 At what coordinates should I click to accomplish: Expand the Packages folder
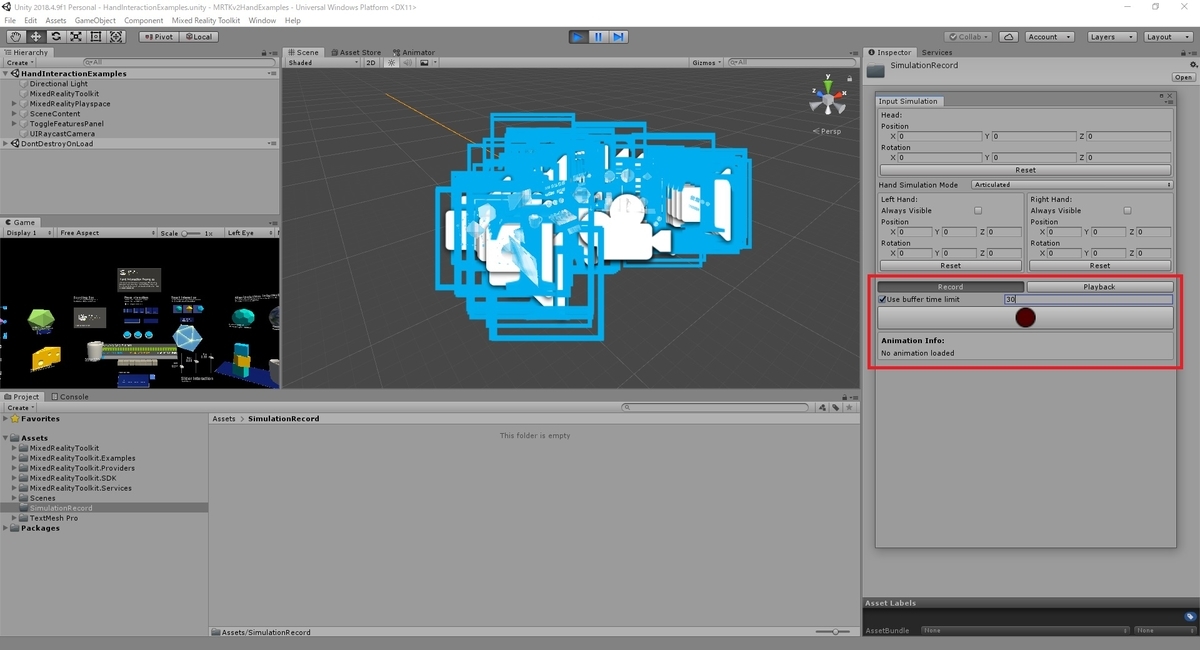[x=5, y=528]
